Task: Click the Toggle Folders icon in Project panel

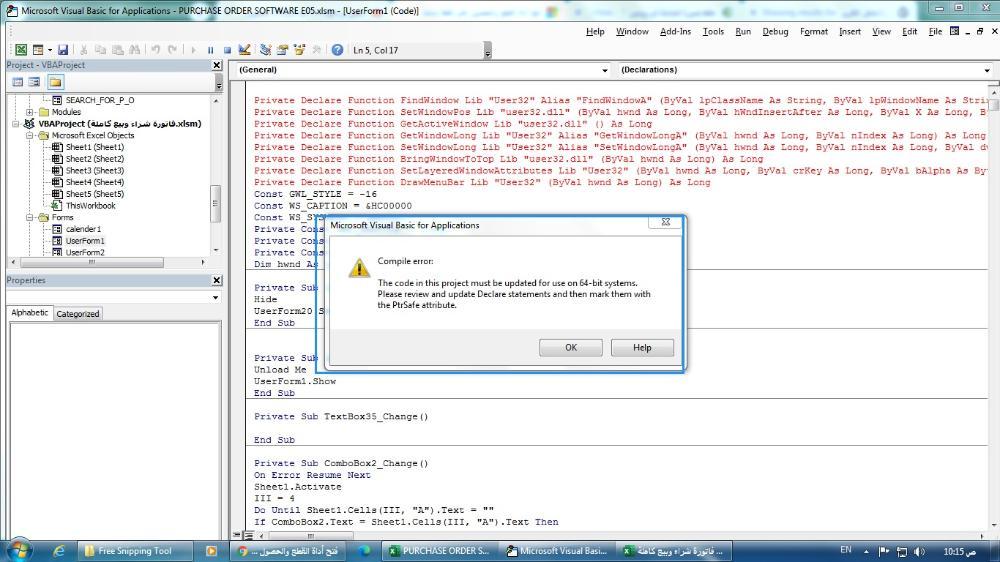Action: (x=55, y=82)
